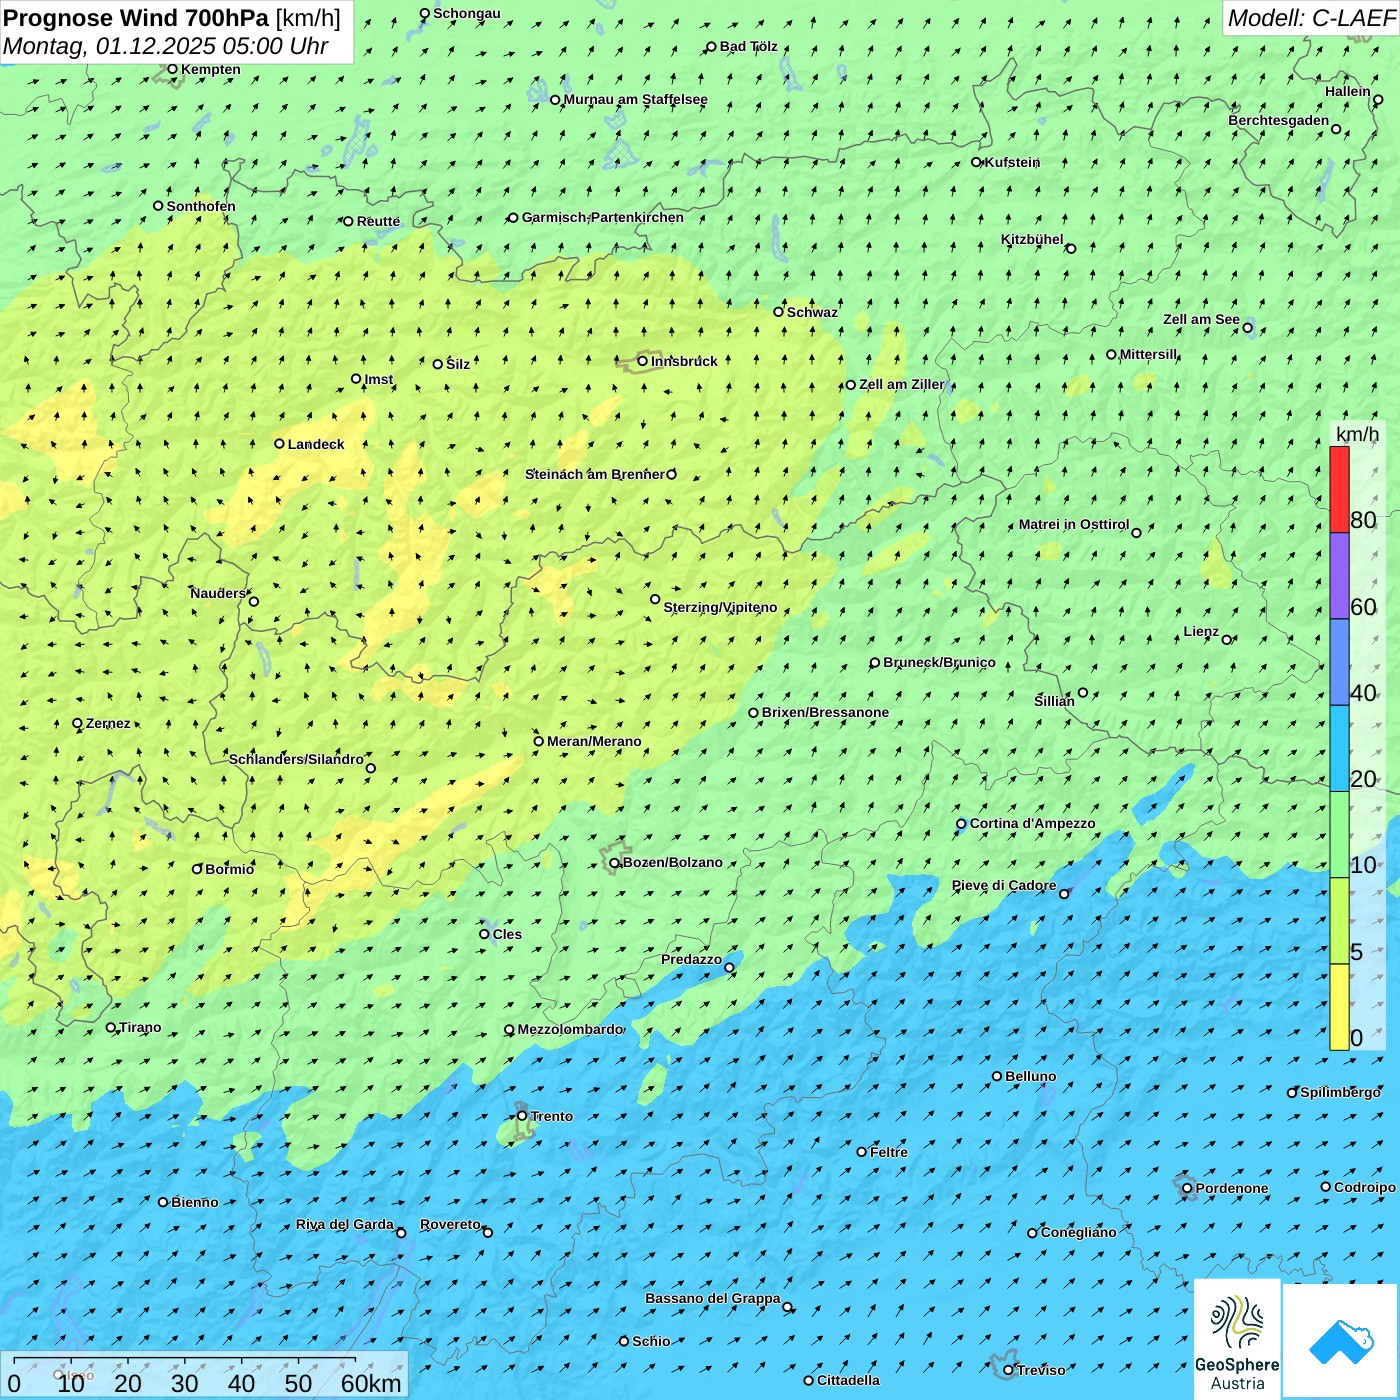Screen dimensions: 1400x1400
Task: Select the Cortina d'Ampezzo marker
Action: coord(962,824)
